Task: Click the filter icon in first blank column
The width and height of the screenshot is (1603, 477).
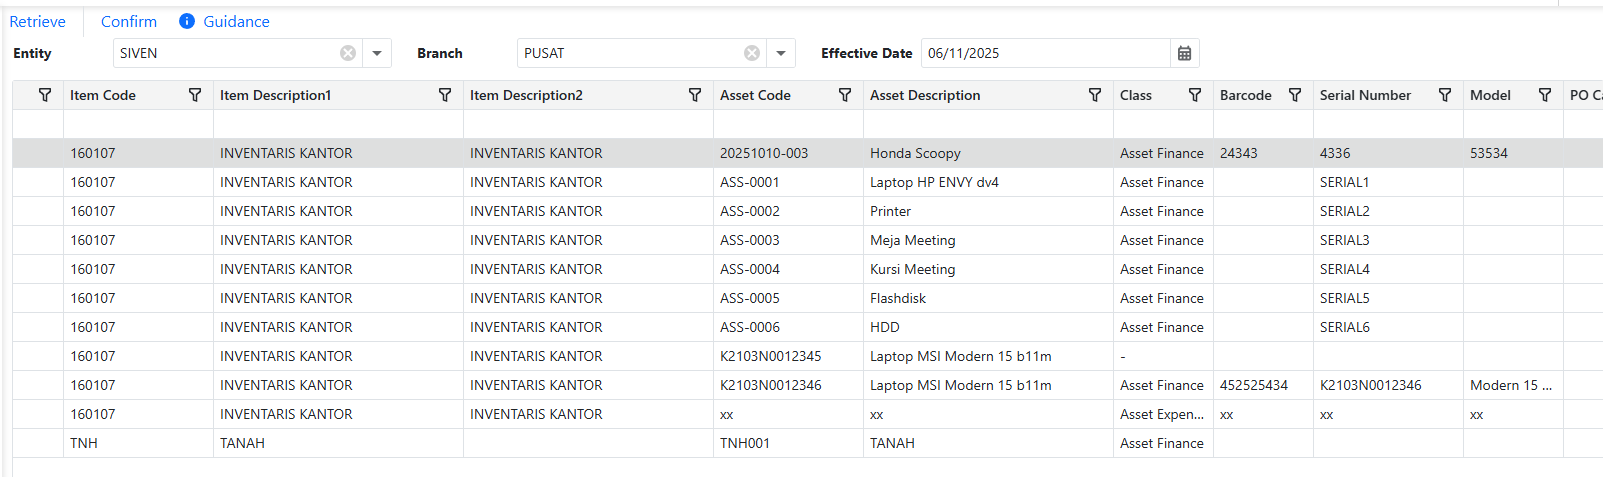Action: point(45,95)
